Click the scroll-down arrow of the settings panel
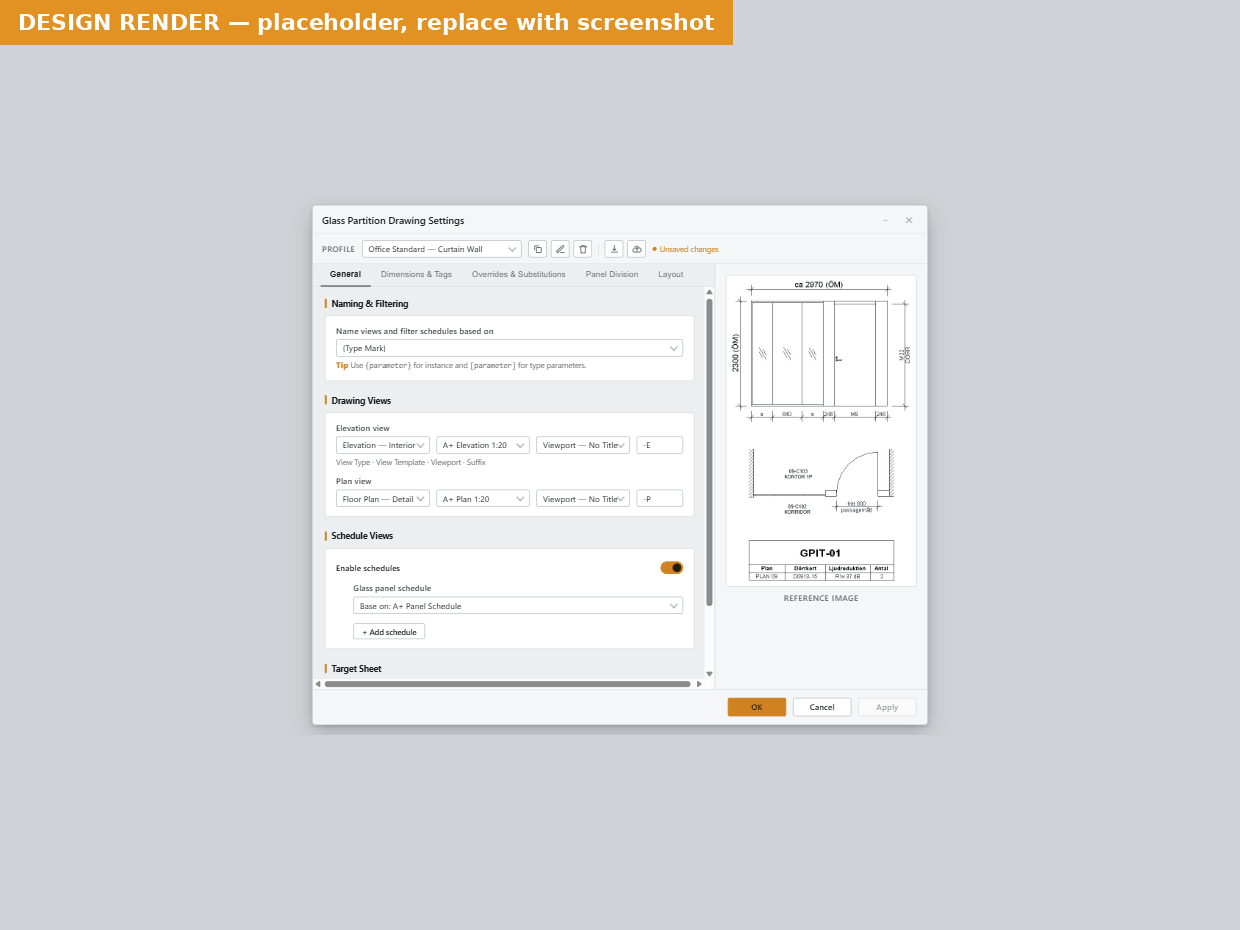 (x=709, y=674)
